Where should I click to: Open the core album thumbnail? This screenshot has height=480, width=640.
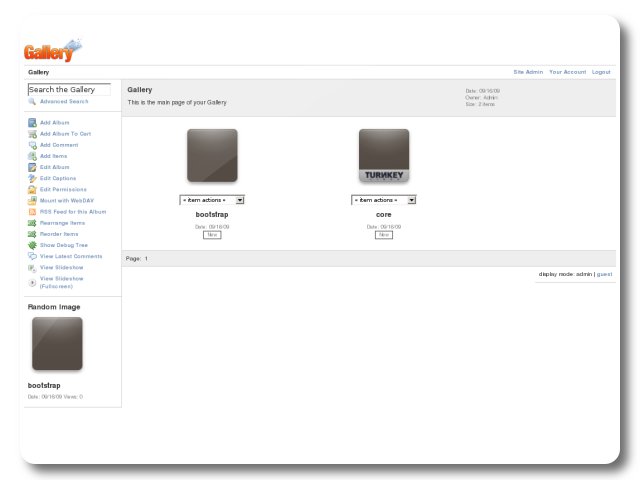[384, 155]
